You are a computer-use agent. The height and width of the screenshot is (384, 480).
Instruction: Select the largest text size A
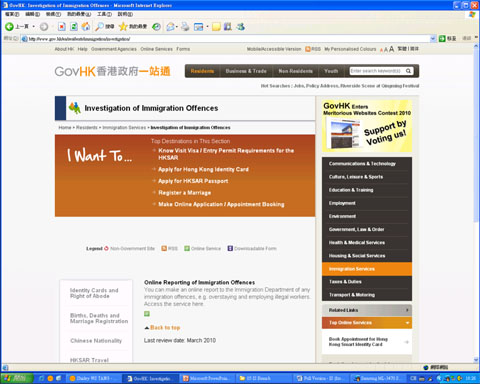click(x=392, y=49)
